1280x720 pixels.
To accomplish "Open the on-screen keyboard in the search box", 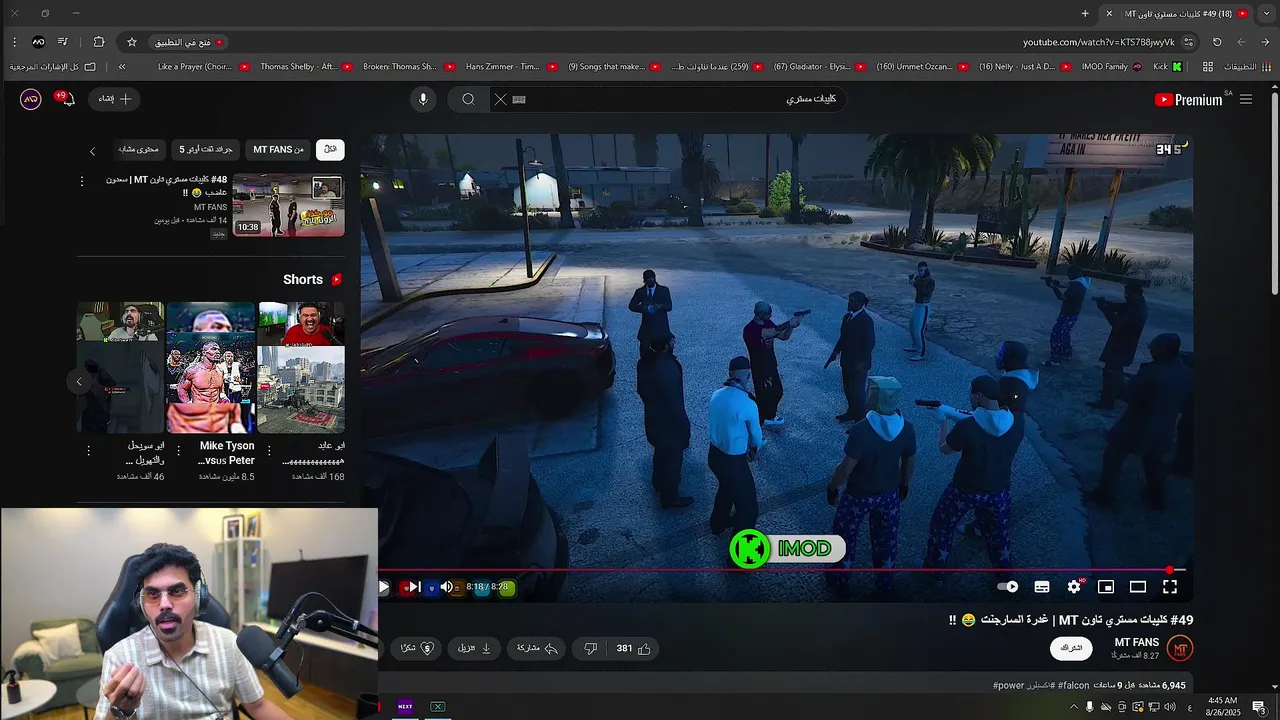I will (x=519, y=99).
